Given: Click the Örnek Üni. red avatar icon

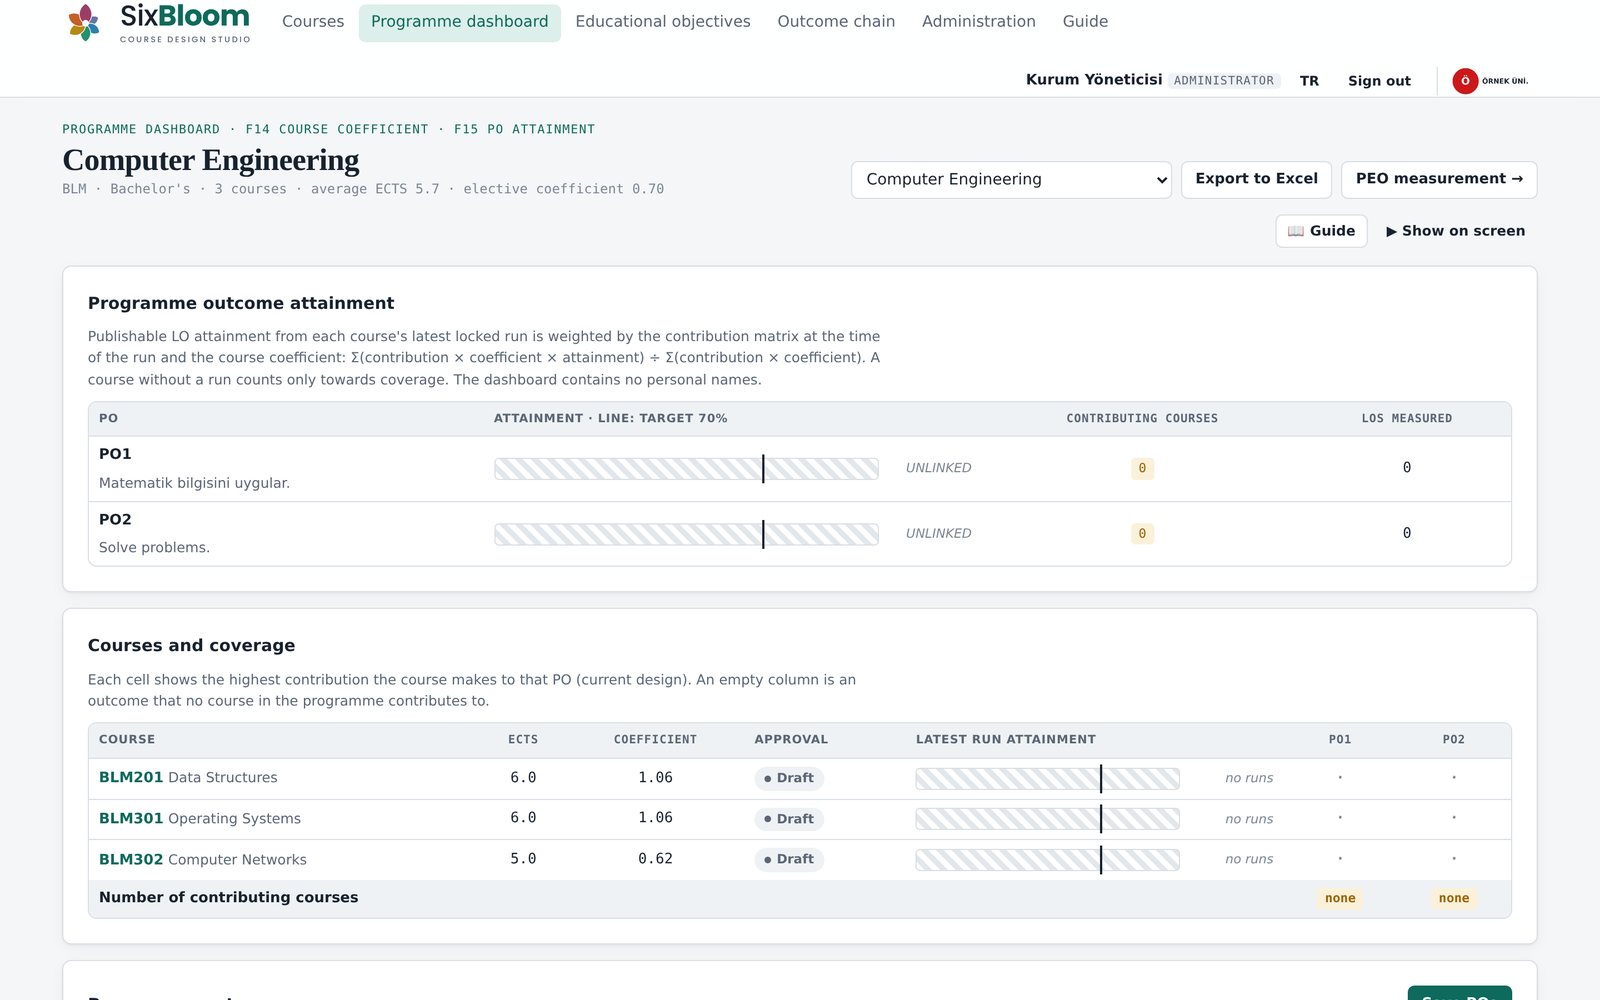Looking at the screenshot, I should (x=1465, y=81).
